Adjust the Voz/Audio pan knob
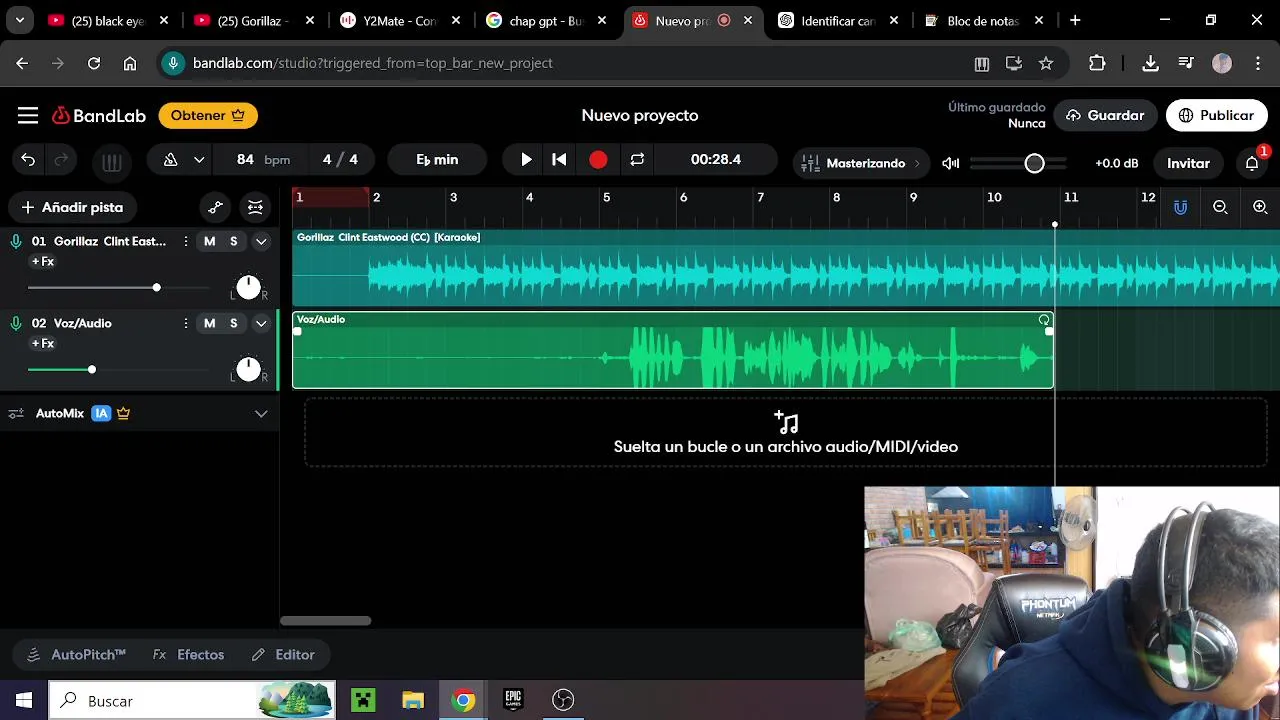The width and height of the screenshot is (1280, 720). click(248, 370)
